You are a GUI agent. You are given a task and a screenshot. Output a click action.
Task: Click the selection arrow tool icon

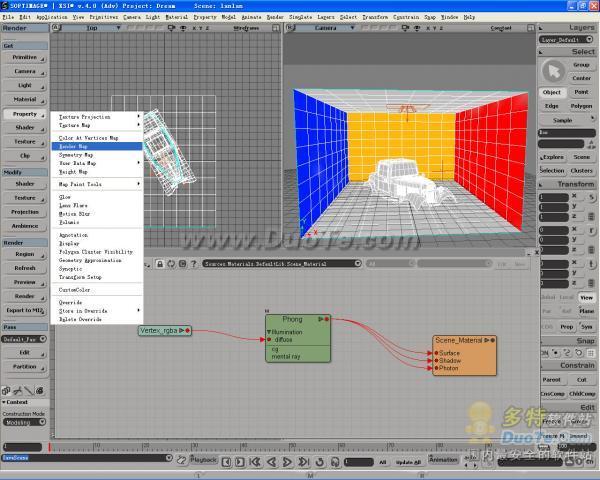[552, 70]
